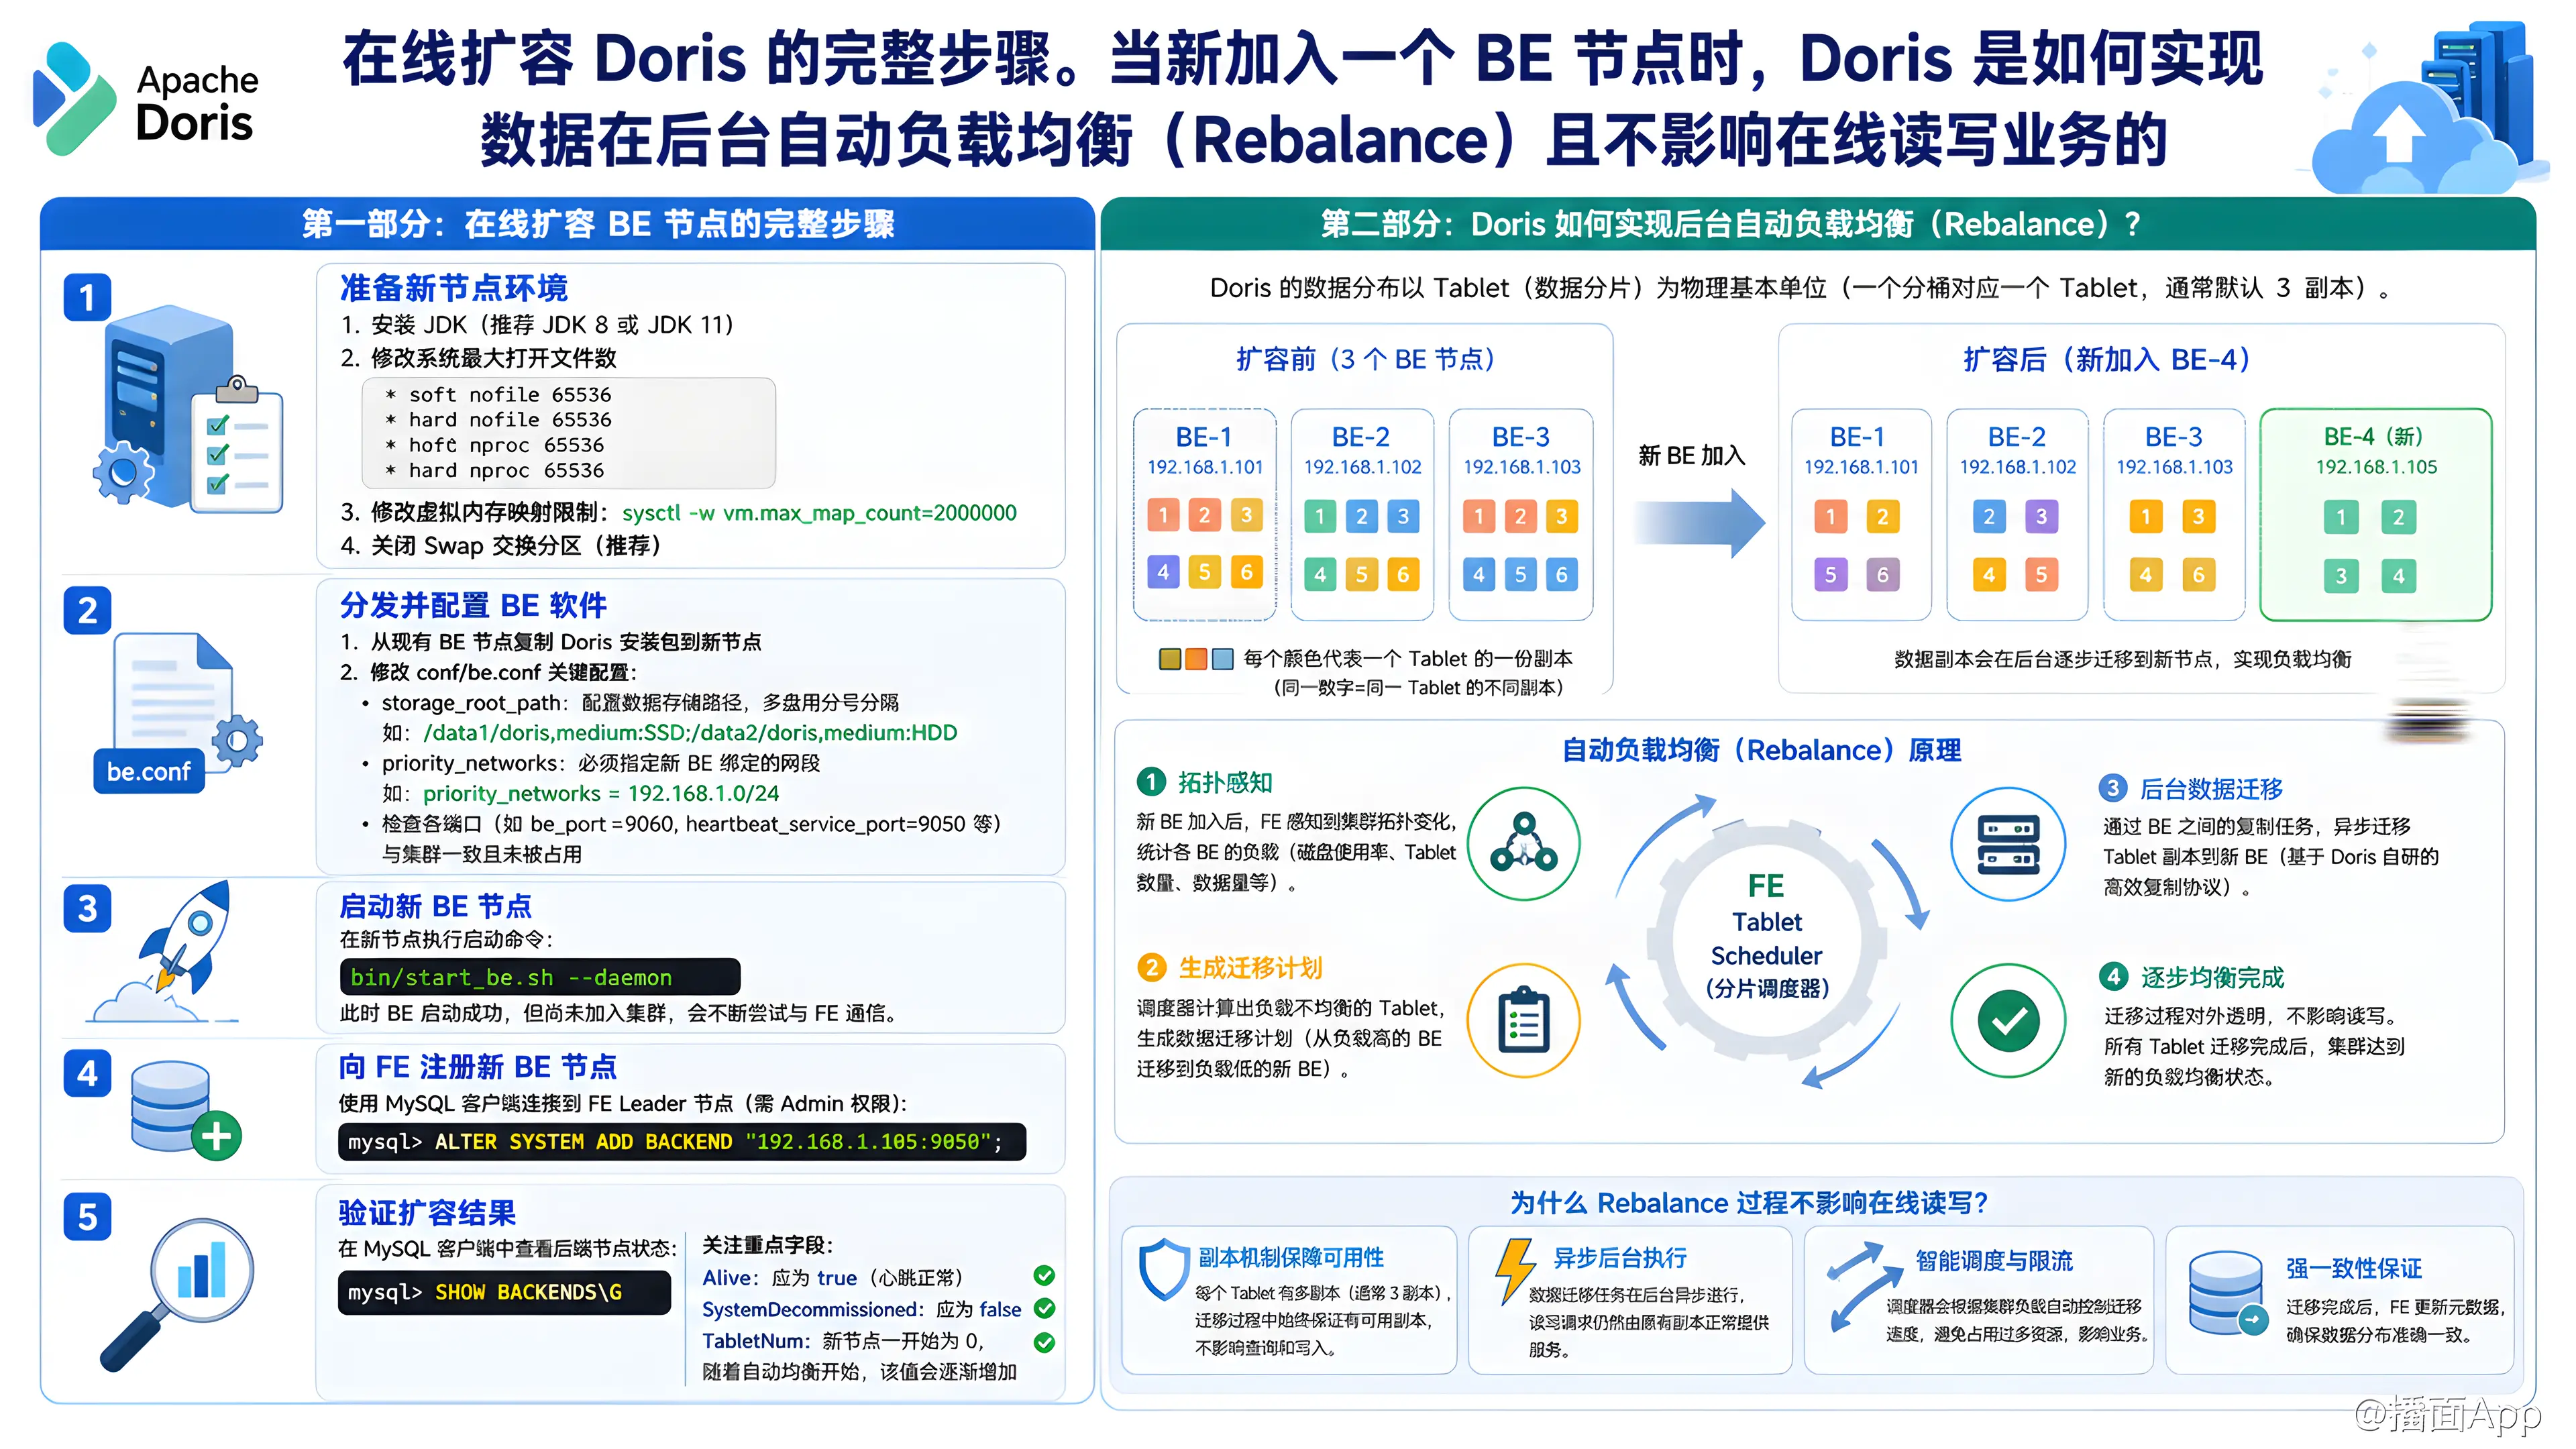Click the bin/start_be.sh --daemon command block
The height and width of the screenshot is (1449, 2576).
540,977
